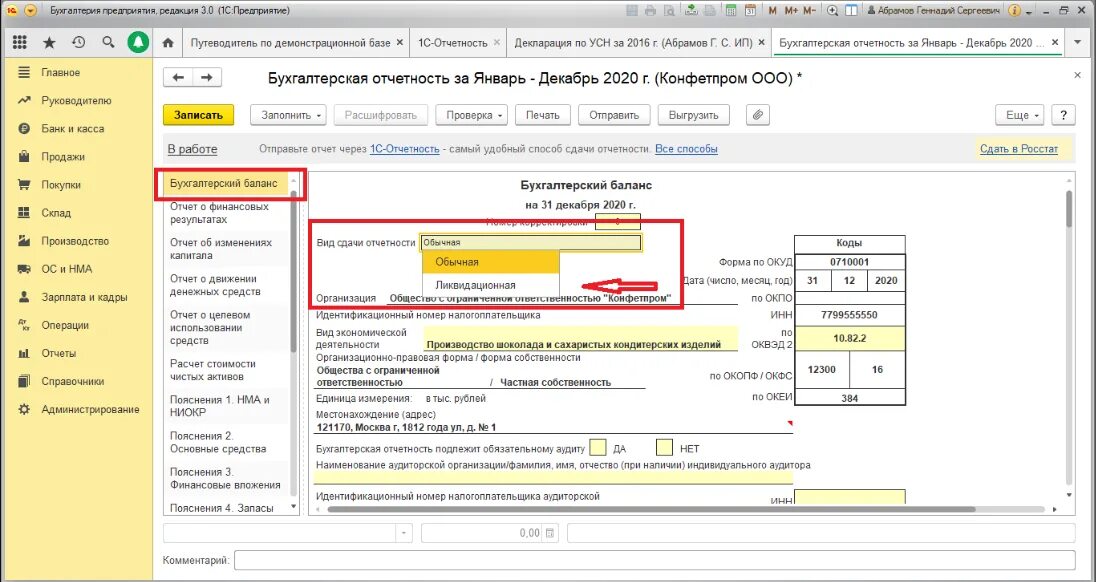
Task: Open the Справочники section
Action: point(72,381)
